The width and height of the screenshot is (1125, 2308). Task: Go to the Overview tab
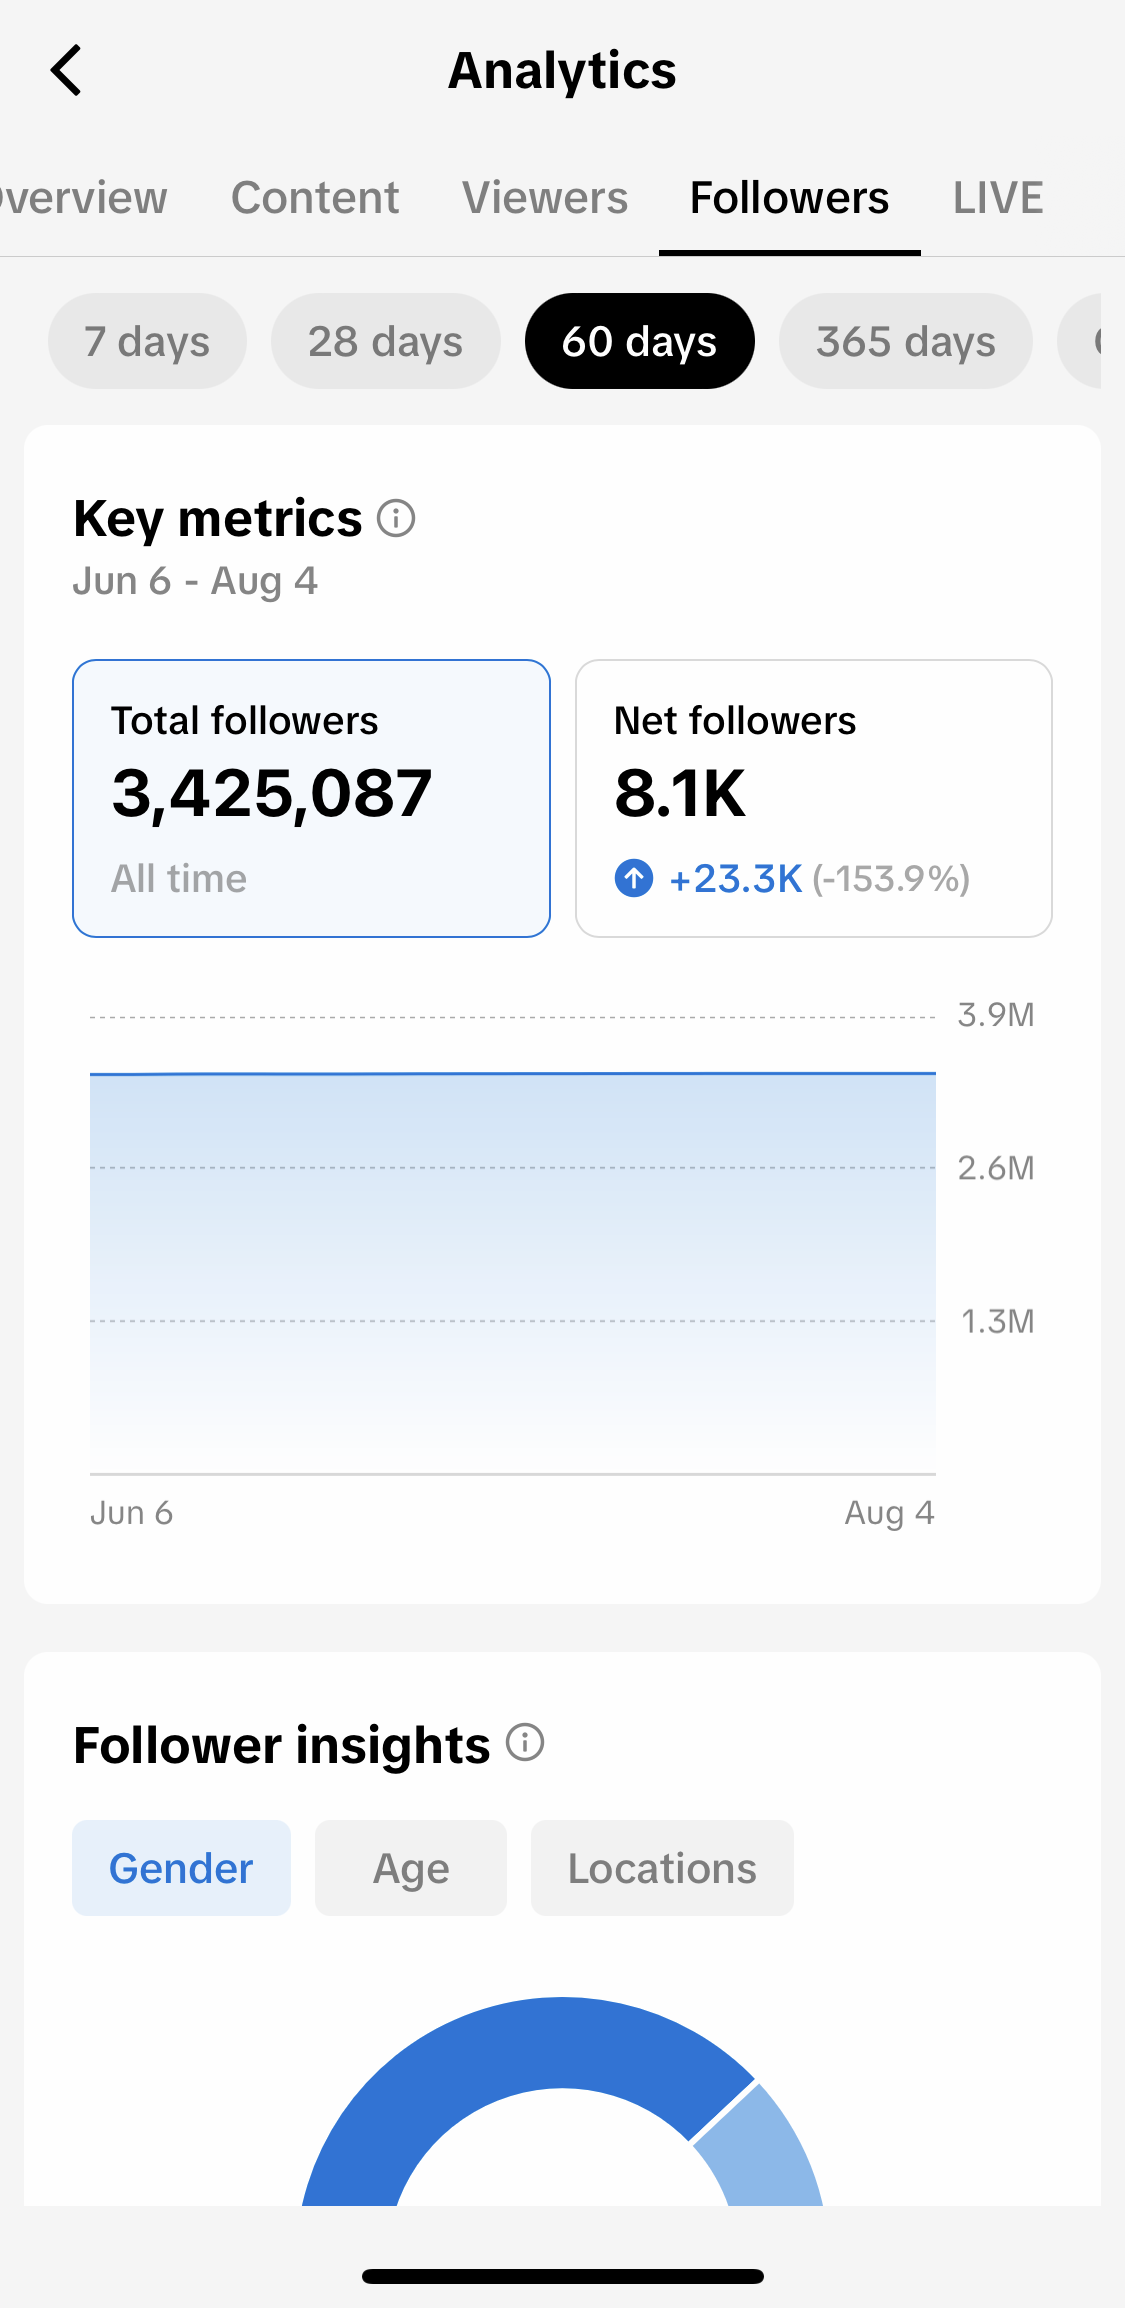pos(84,198)
